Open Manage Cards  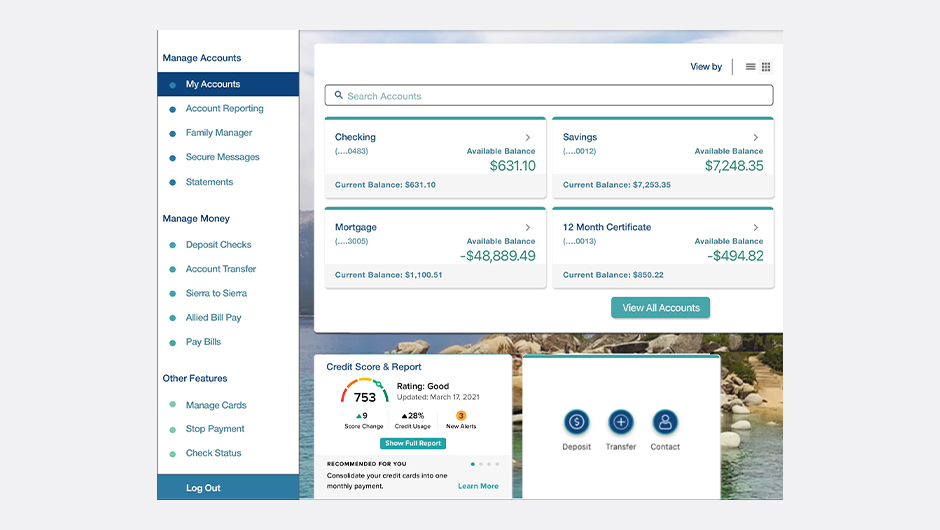(216, 405)
